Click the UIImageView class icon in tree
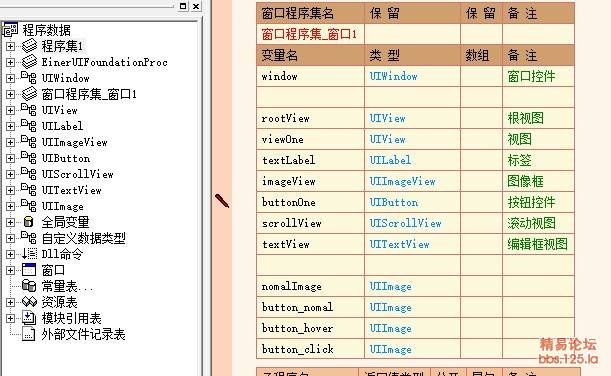Viewport: 611px width, 376px height. pos(29,142)
